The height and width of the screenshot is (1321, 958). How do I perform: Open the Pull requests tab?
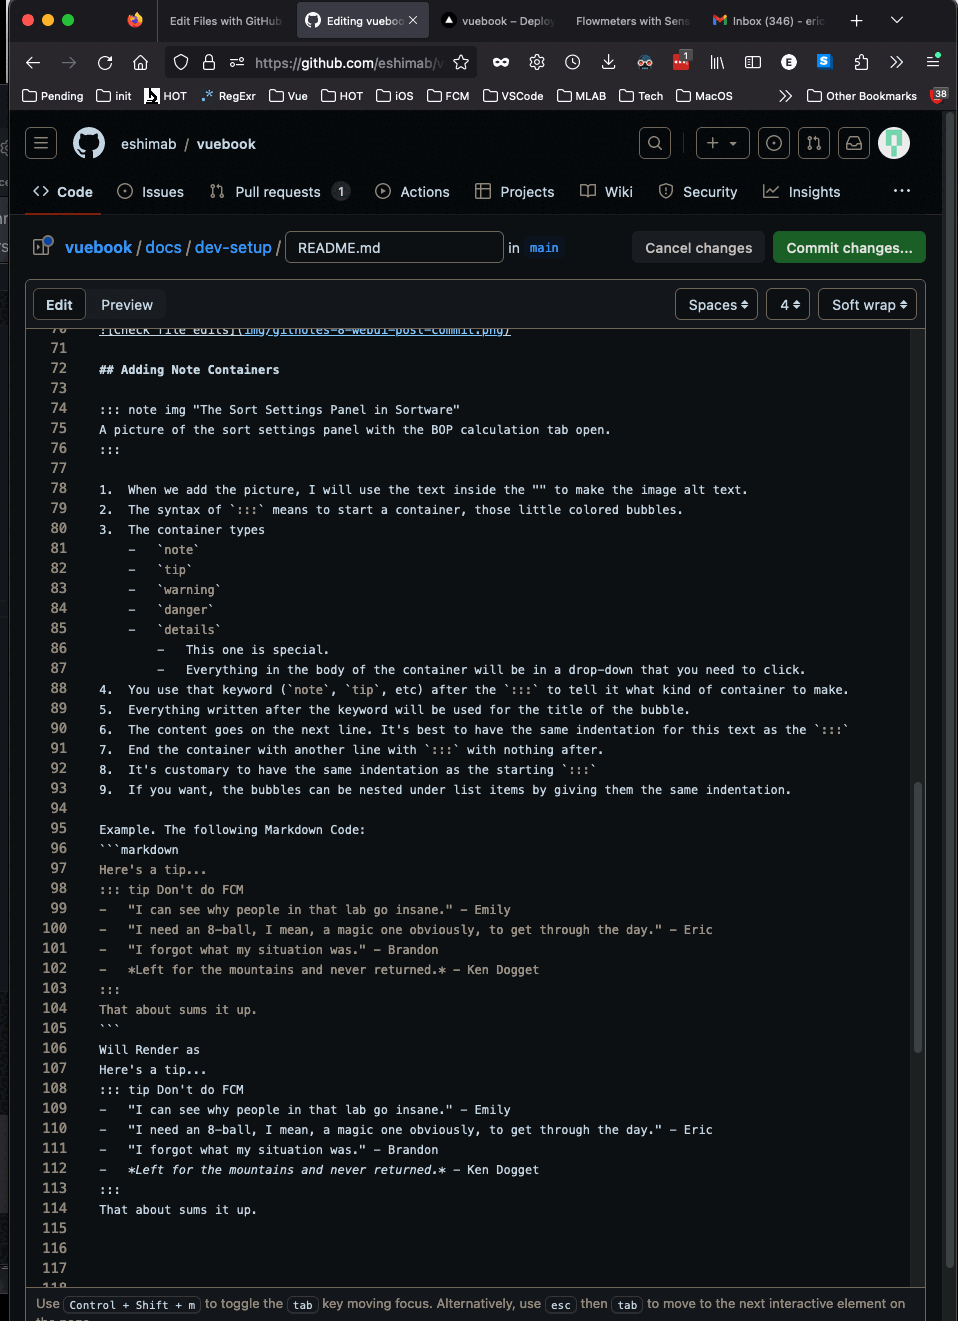tap(279, 192)
